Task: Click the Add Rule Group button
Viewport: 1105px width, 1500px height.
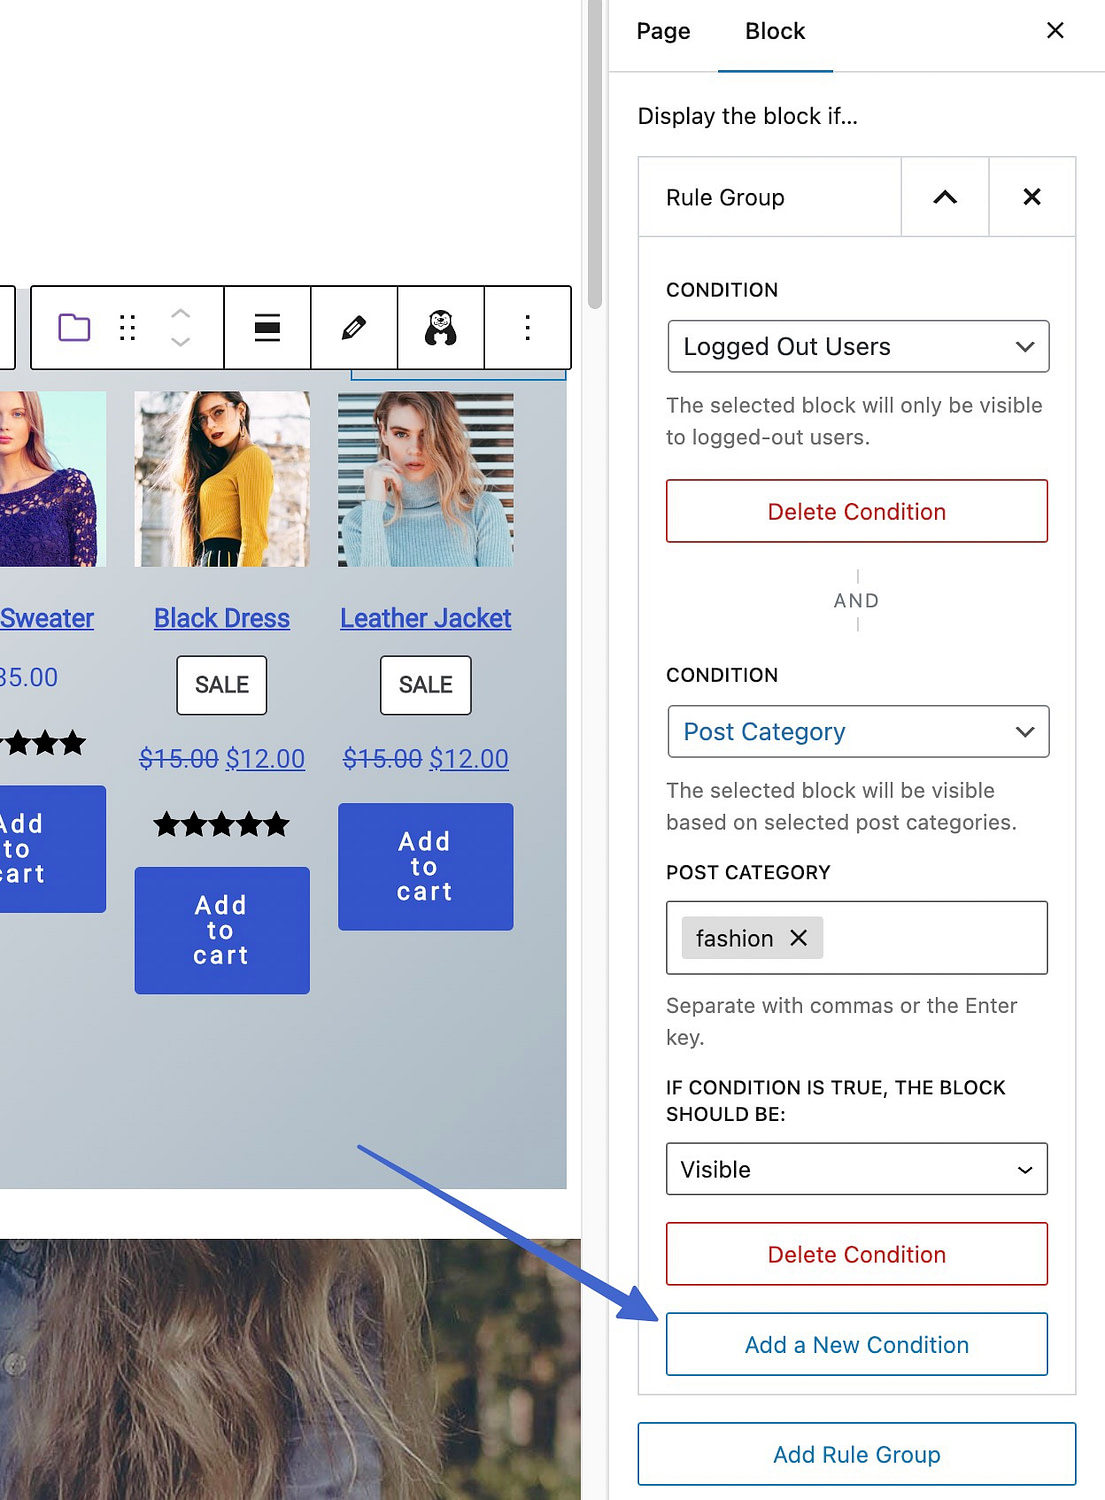Action: click(857, 1454)
